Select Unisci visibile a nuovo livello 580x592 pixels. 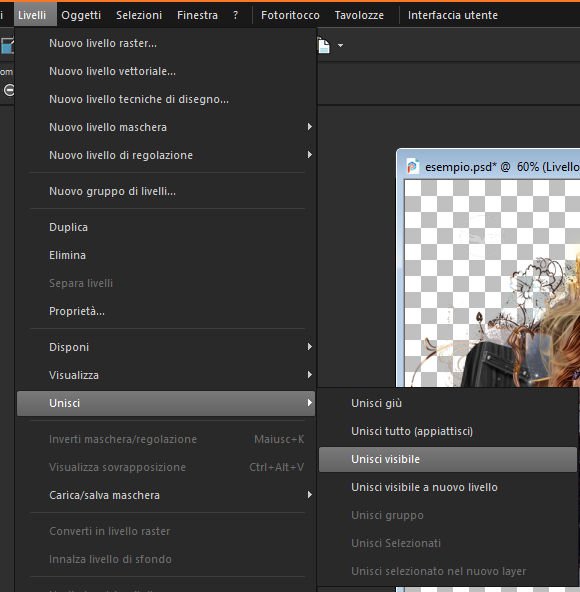(x=448, y=487)
